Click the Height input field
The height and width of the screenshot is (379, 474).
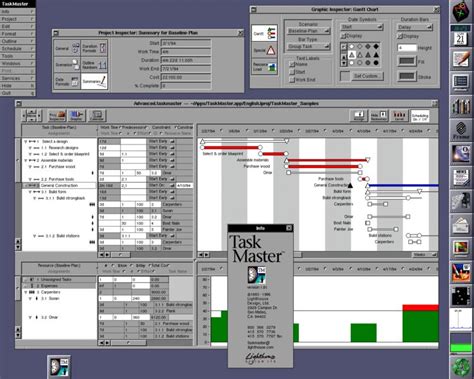(x=407, y=48)
